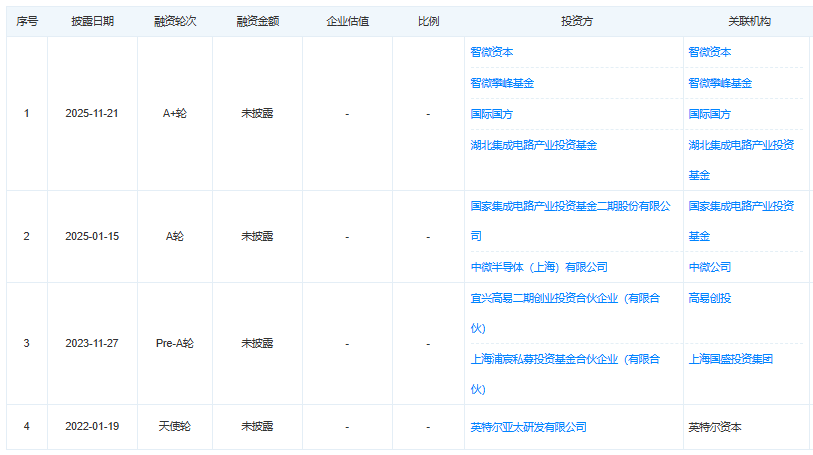Select the 融资金额 column header
Viewport: 813px width, 455px height.
pos(258,21)
